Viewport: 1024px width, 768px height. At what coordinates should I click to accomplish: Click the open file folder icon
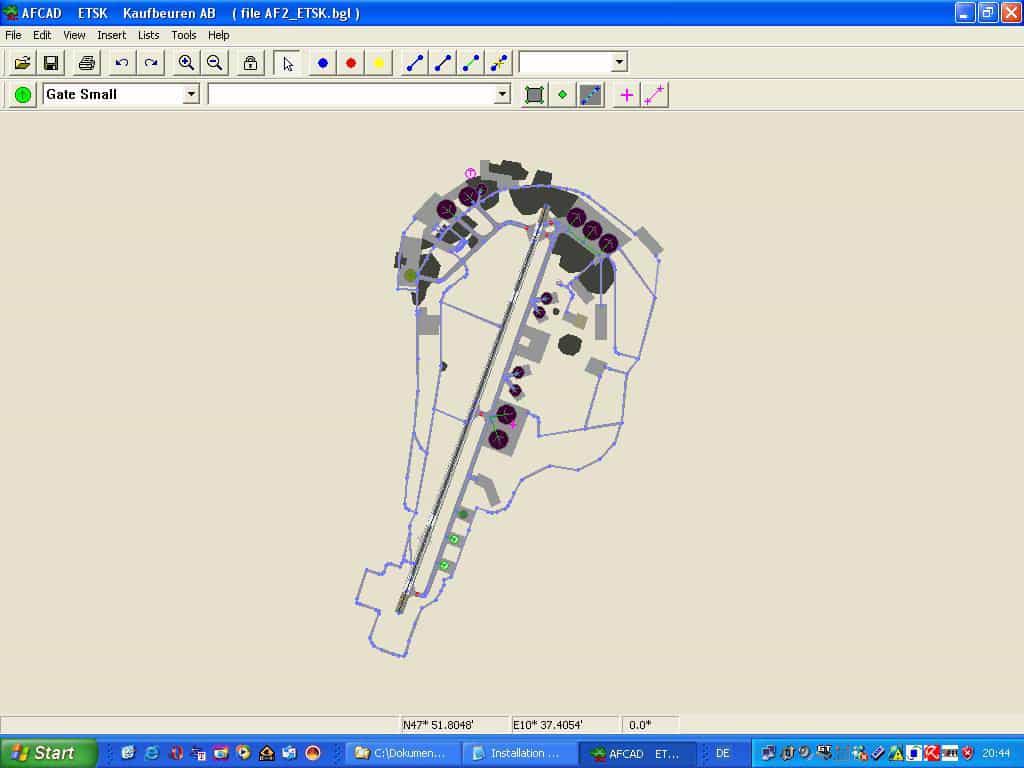pyautogui.click(x=22, y=63)
